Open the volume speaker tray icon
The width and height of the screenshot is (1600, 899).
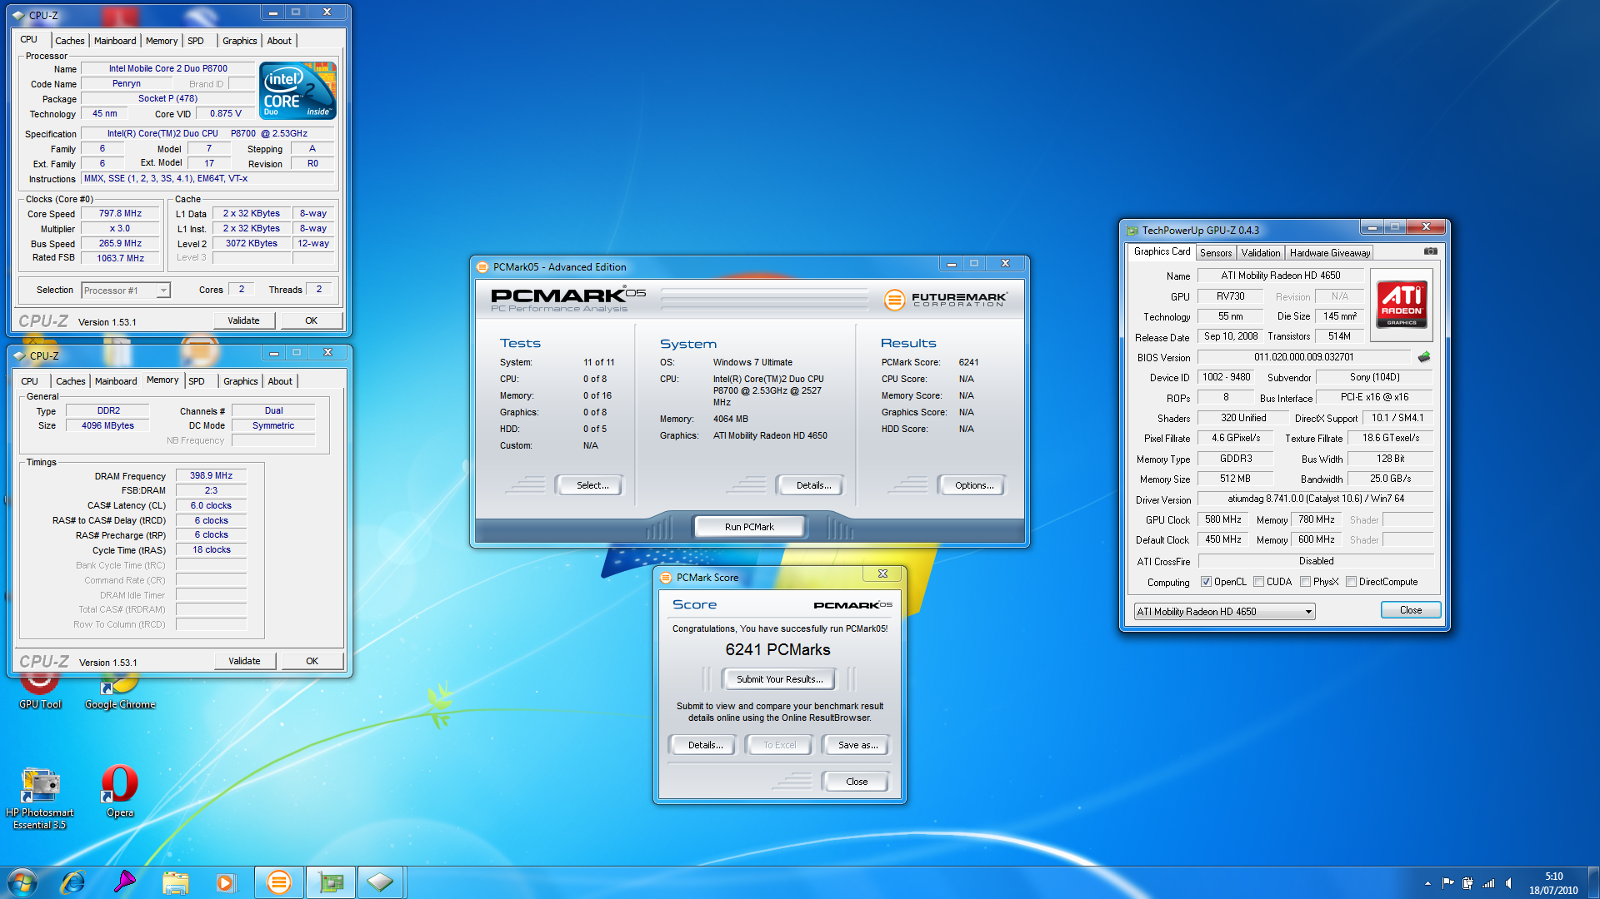tap(1508, 883)
